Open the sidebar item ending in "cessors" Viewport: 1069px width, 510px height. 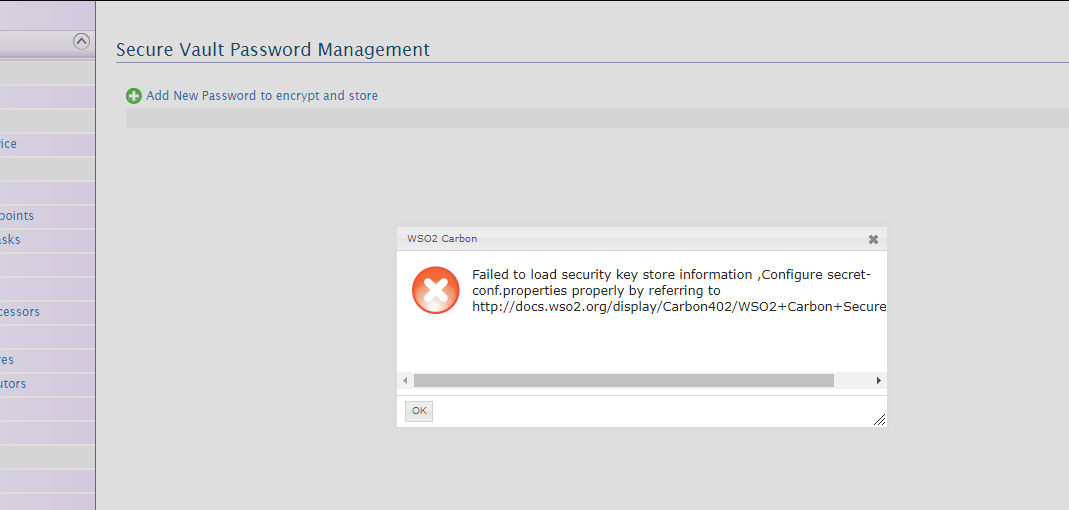click(20, 312)
